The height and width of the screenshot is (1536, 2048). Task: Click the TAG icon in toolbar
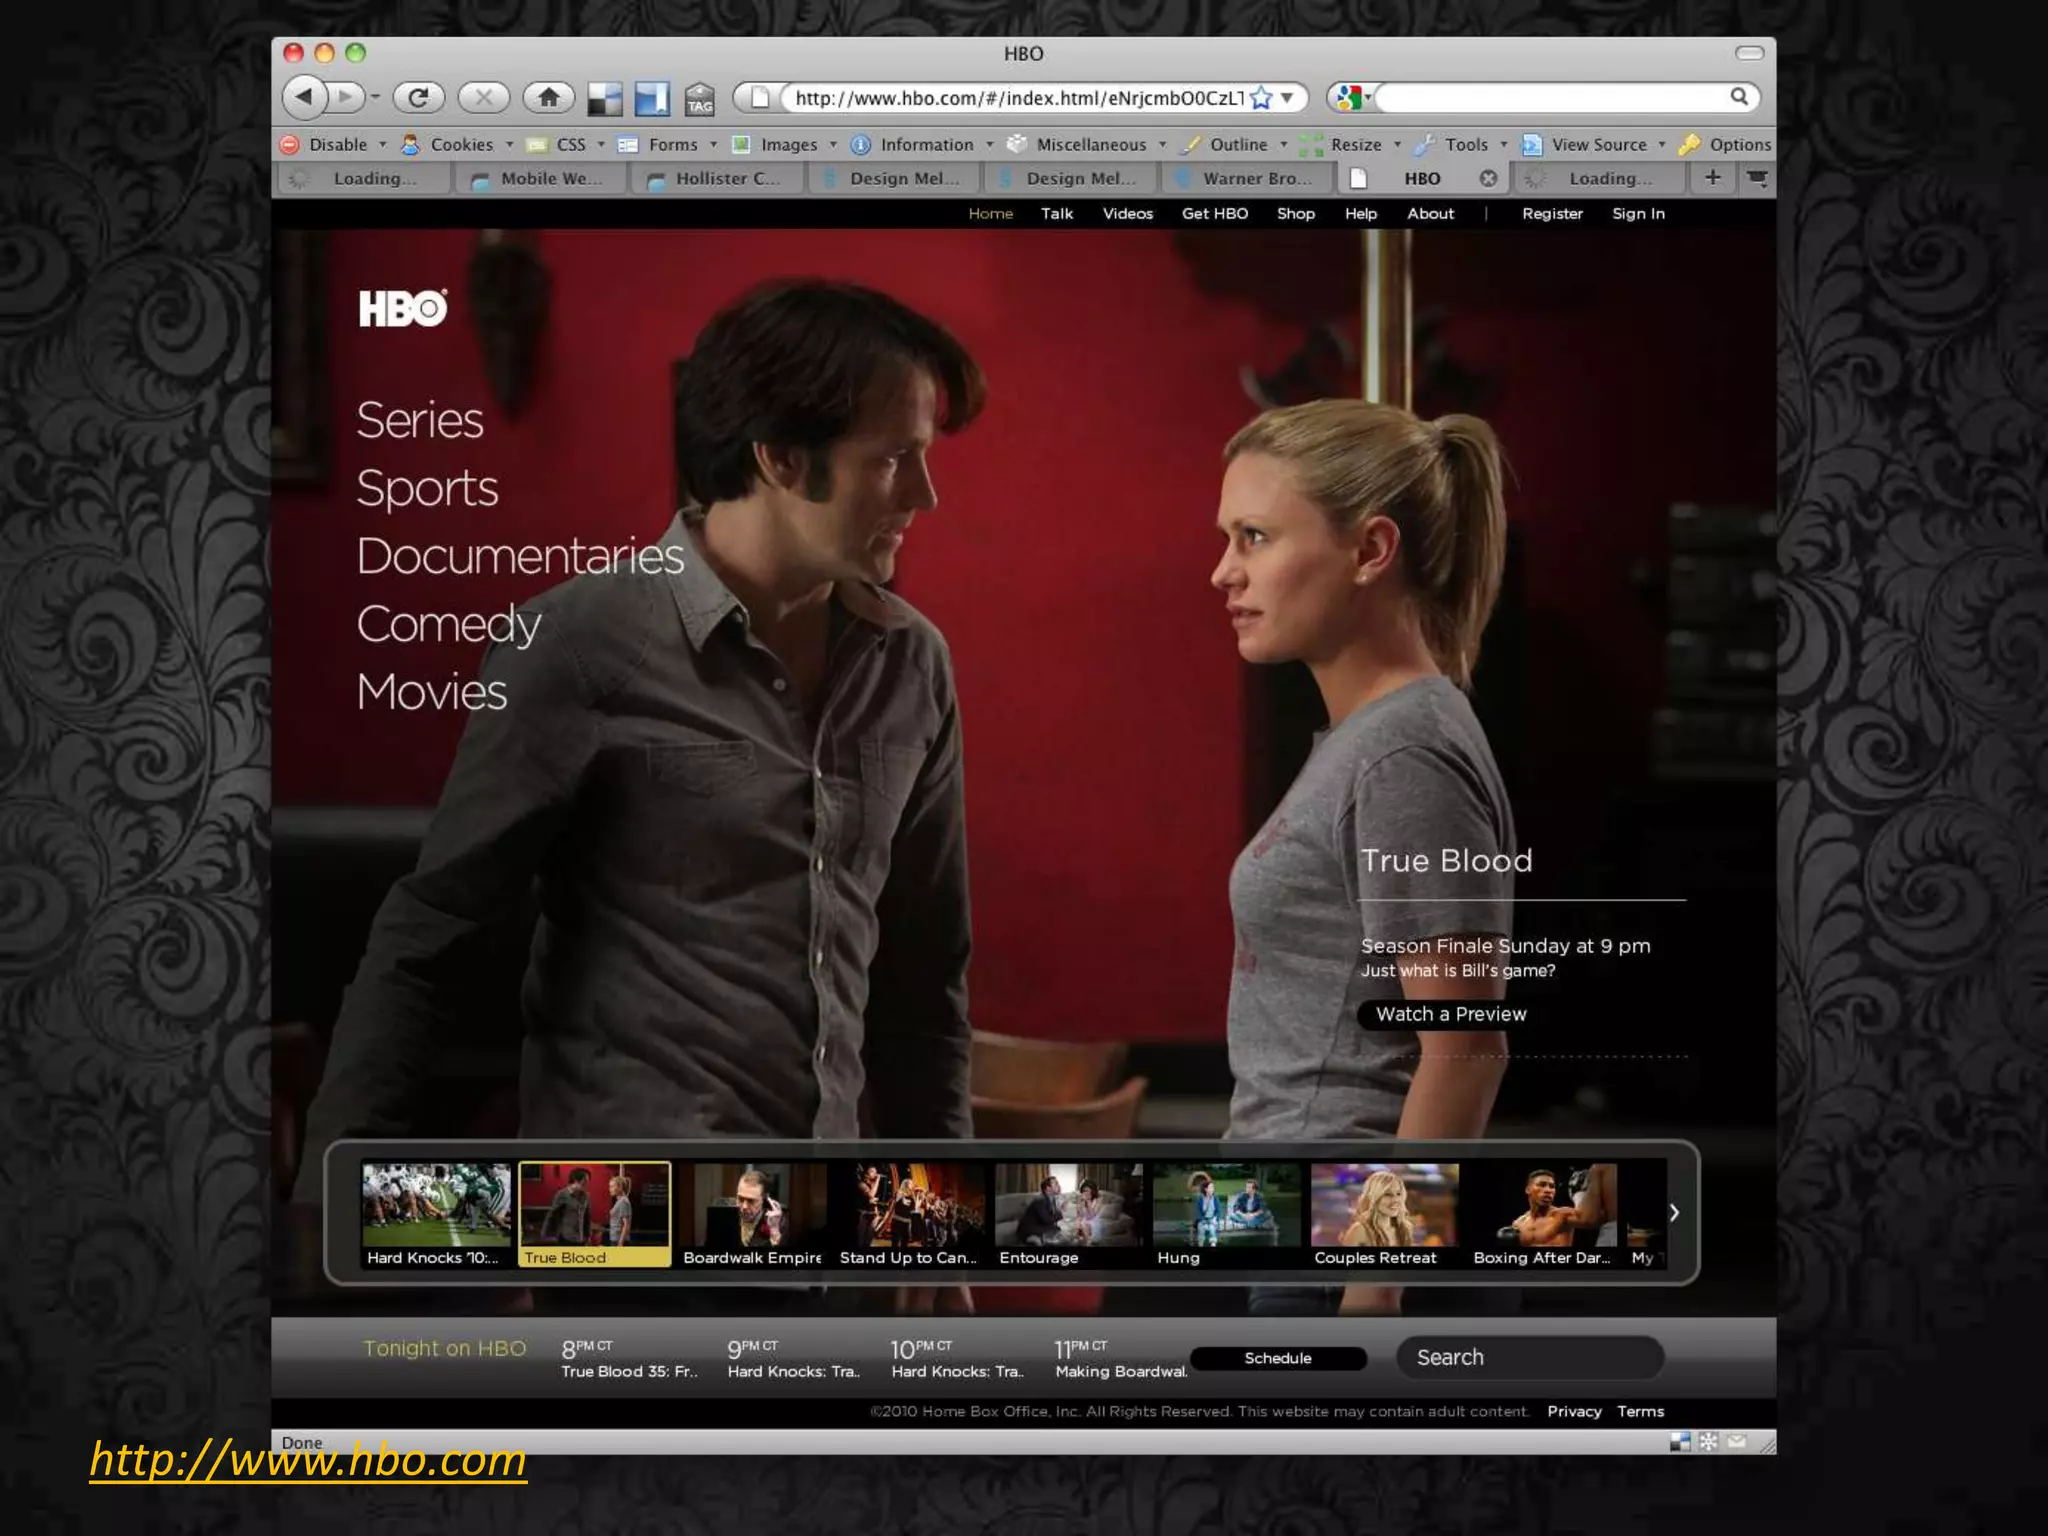click(x=700, y=99)
